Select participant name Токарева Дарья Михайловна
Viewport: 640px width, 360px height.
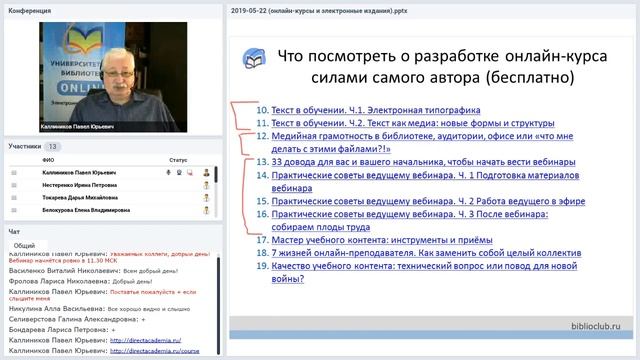(x=80, y=198)
